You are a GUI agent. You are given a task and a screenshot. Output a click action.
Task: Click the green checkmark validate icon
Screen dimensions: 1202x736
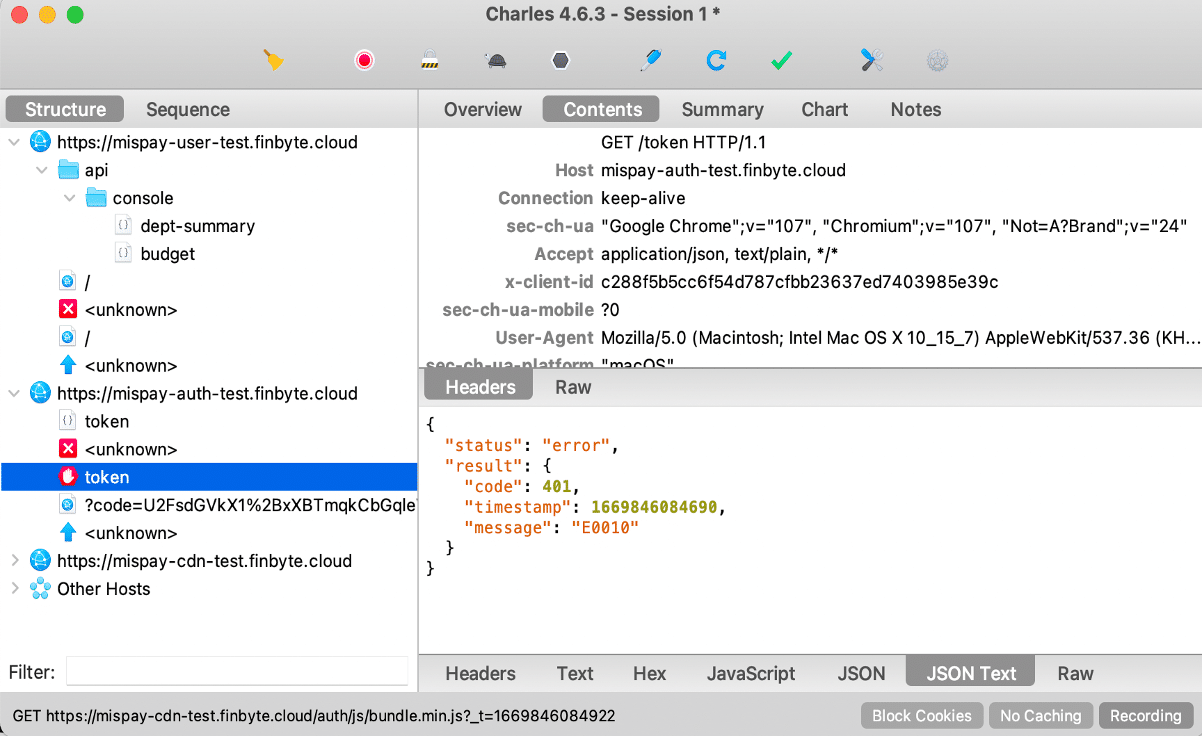coord(782,61)
